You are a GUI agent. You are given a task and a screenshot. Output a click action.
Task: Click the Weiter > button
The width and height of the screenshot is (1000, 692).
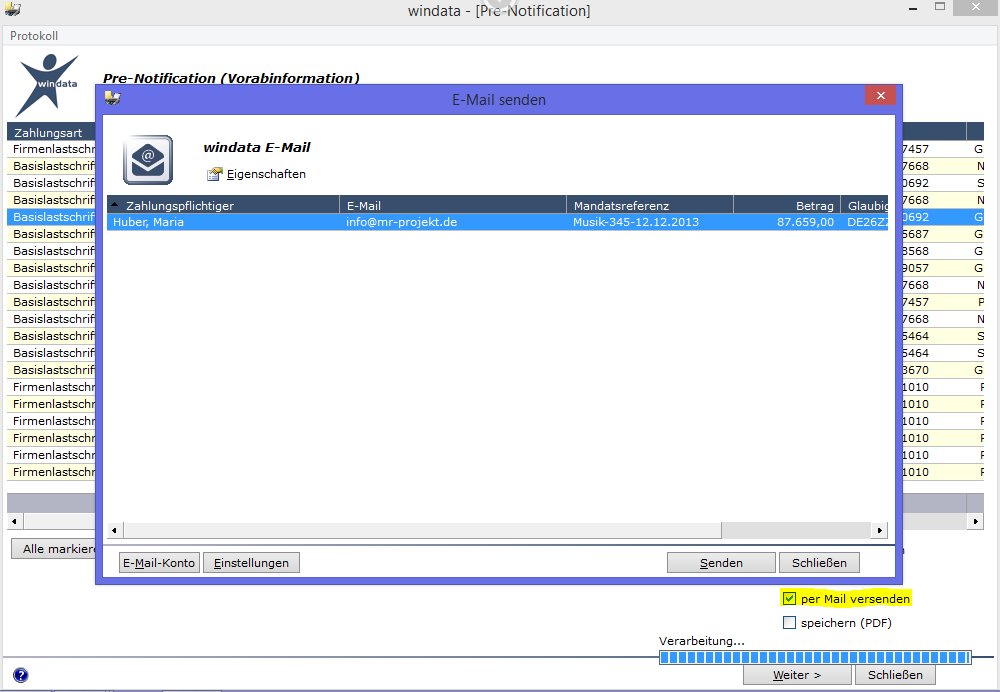click(797, 675)
